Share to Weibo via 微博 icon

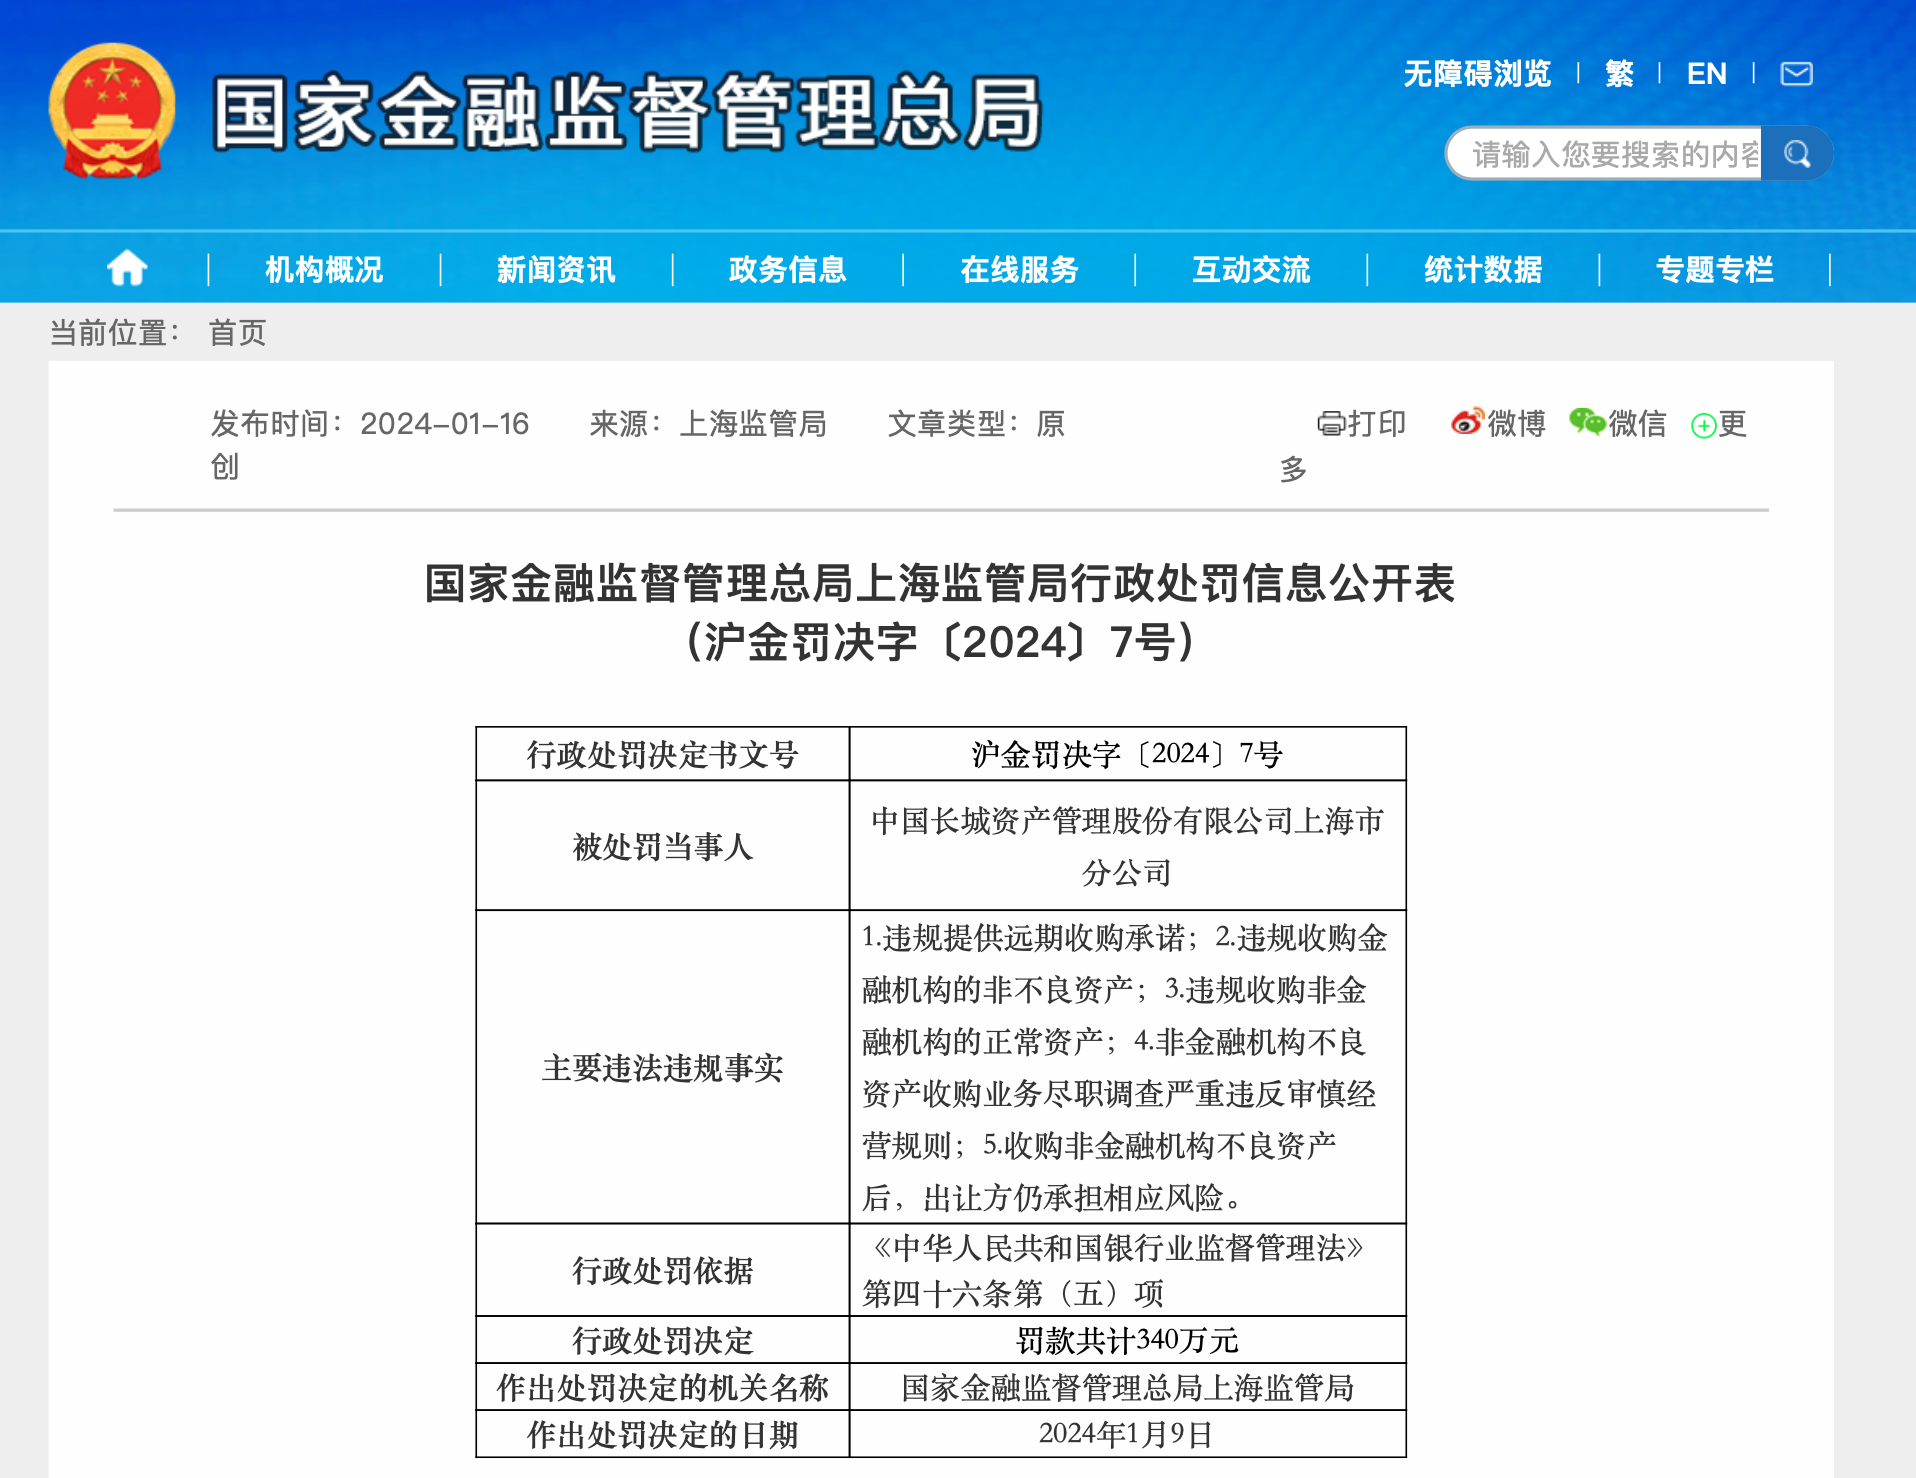[1498, 424]
